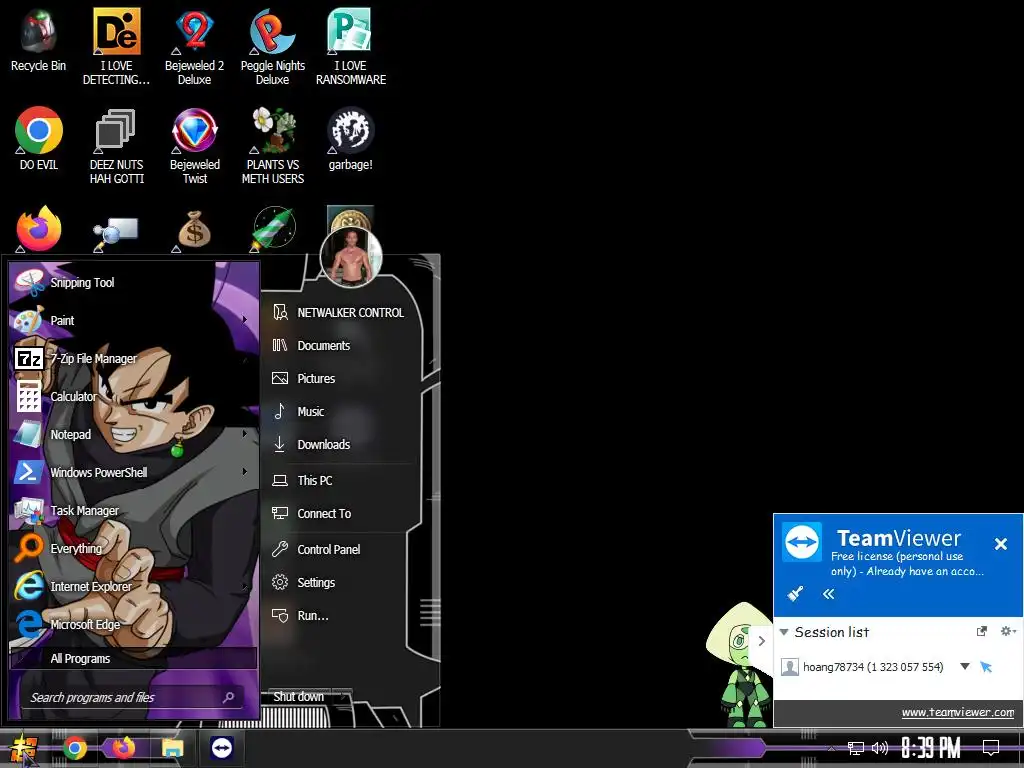Open the Firefox desktop shortcut
The width and height of the screenshot is (1024, 768).
(39, 229)
